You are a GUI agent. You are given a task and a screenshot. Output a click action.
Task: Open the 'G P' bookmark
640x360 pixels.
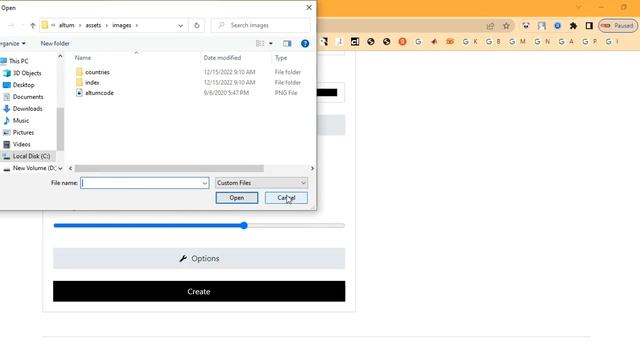(x=590, y=41)
